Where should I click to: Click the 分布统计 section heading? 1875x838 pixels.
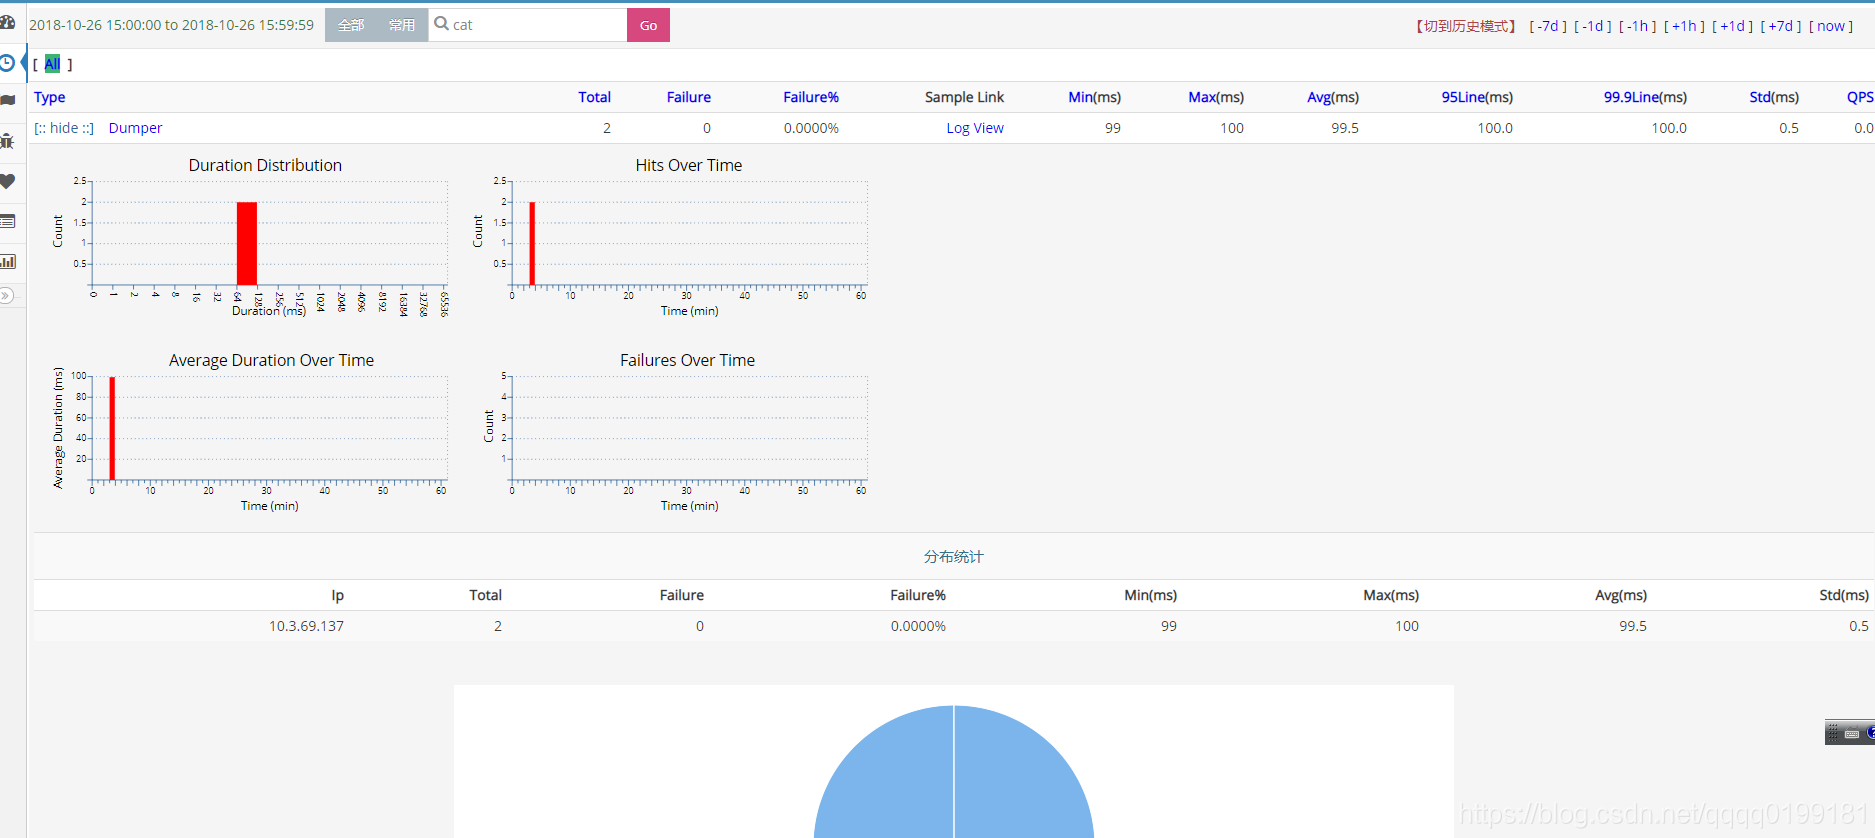954,556
